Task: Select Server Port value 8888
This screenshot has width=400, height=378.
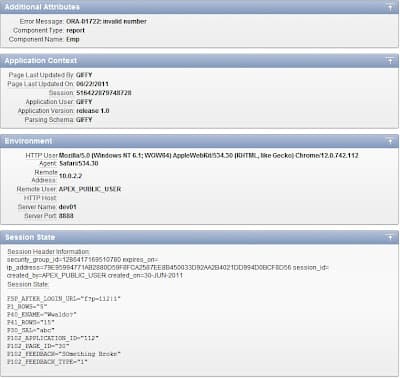Action: coord(66,216)
